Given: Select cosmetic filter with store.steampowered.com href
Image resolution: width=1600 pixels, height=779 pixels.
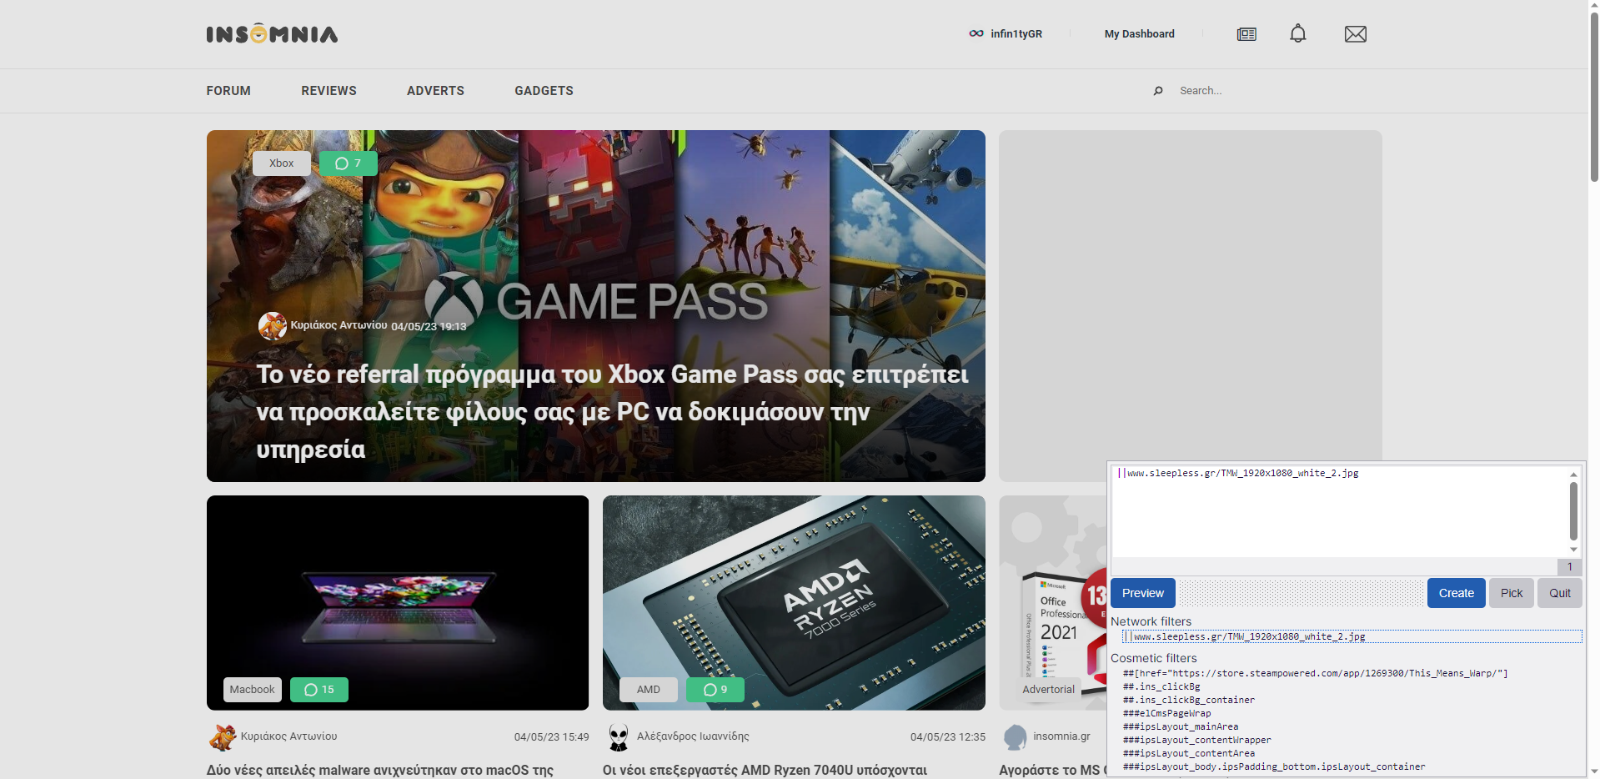Looking at the screenshot, I should click(x=1315, y=674).
